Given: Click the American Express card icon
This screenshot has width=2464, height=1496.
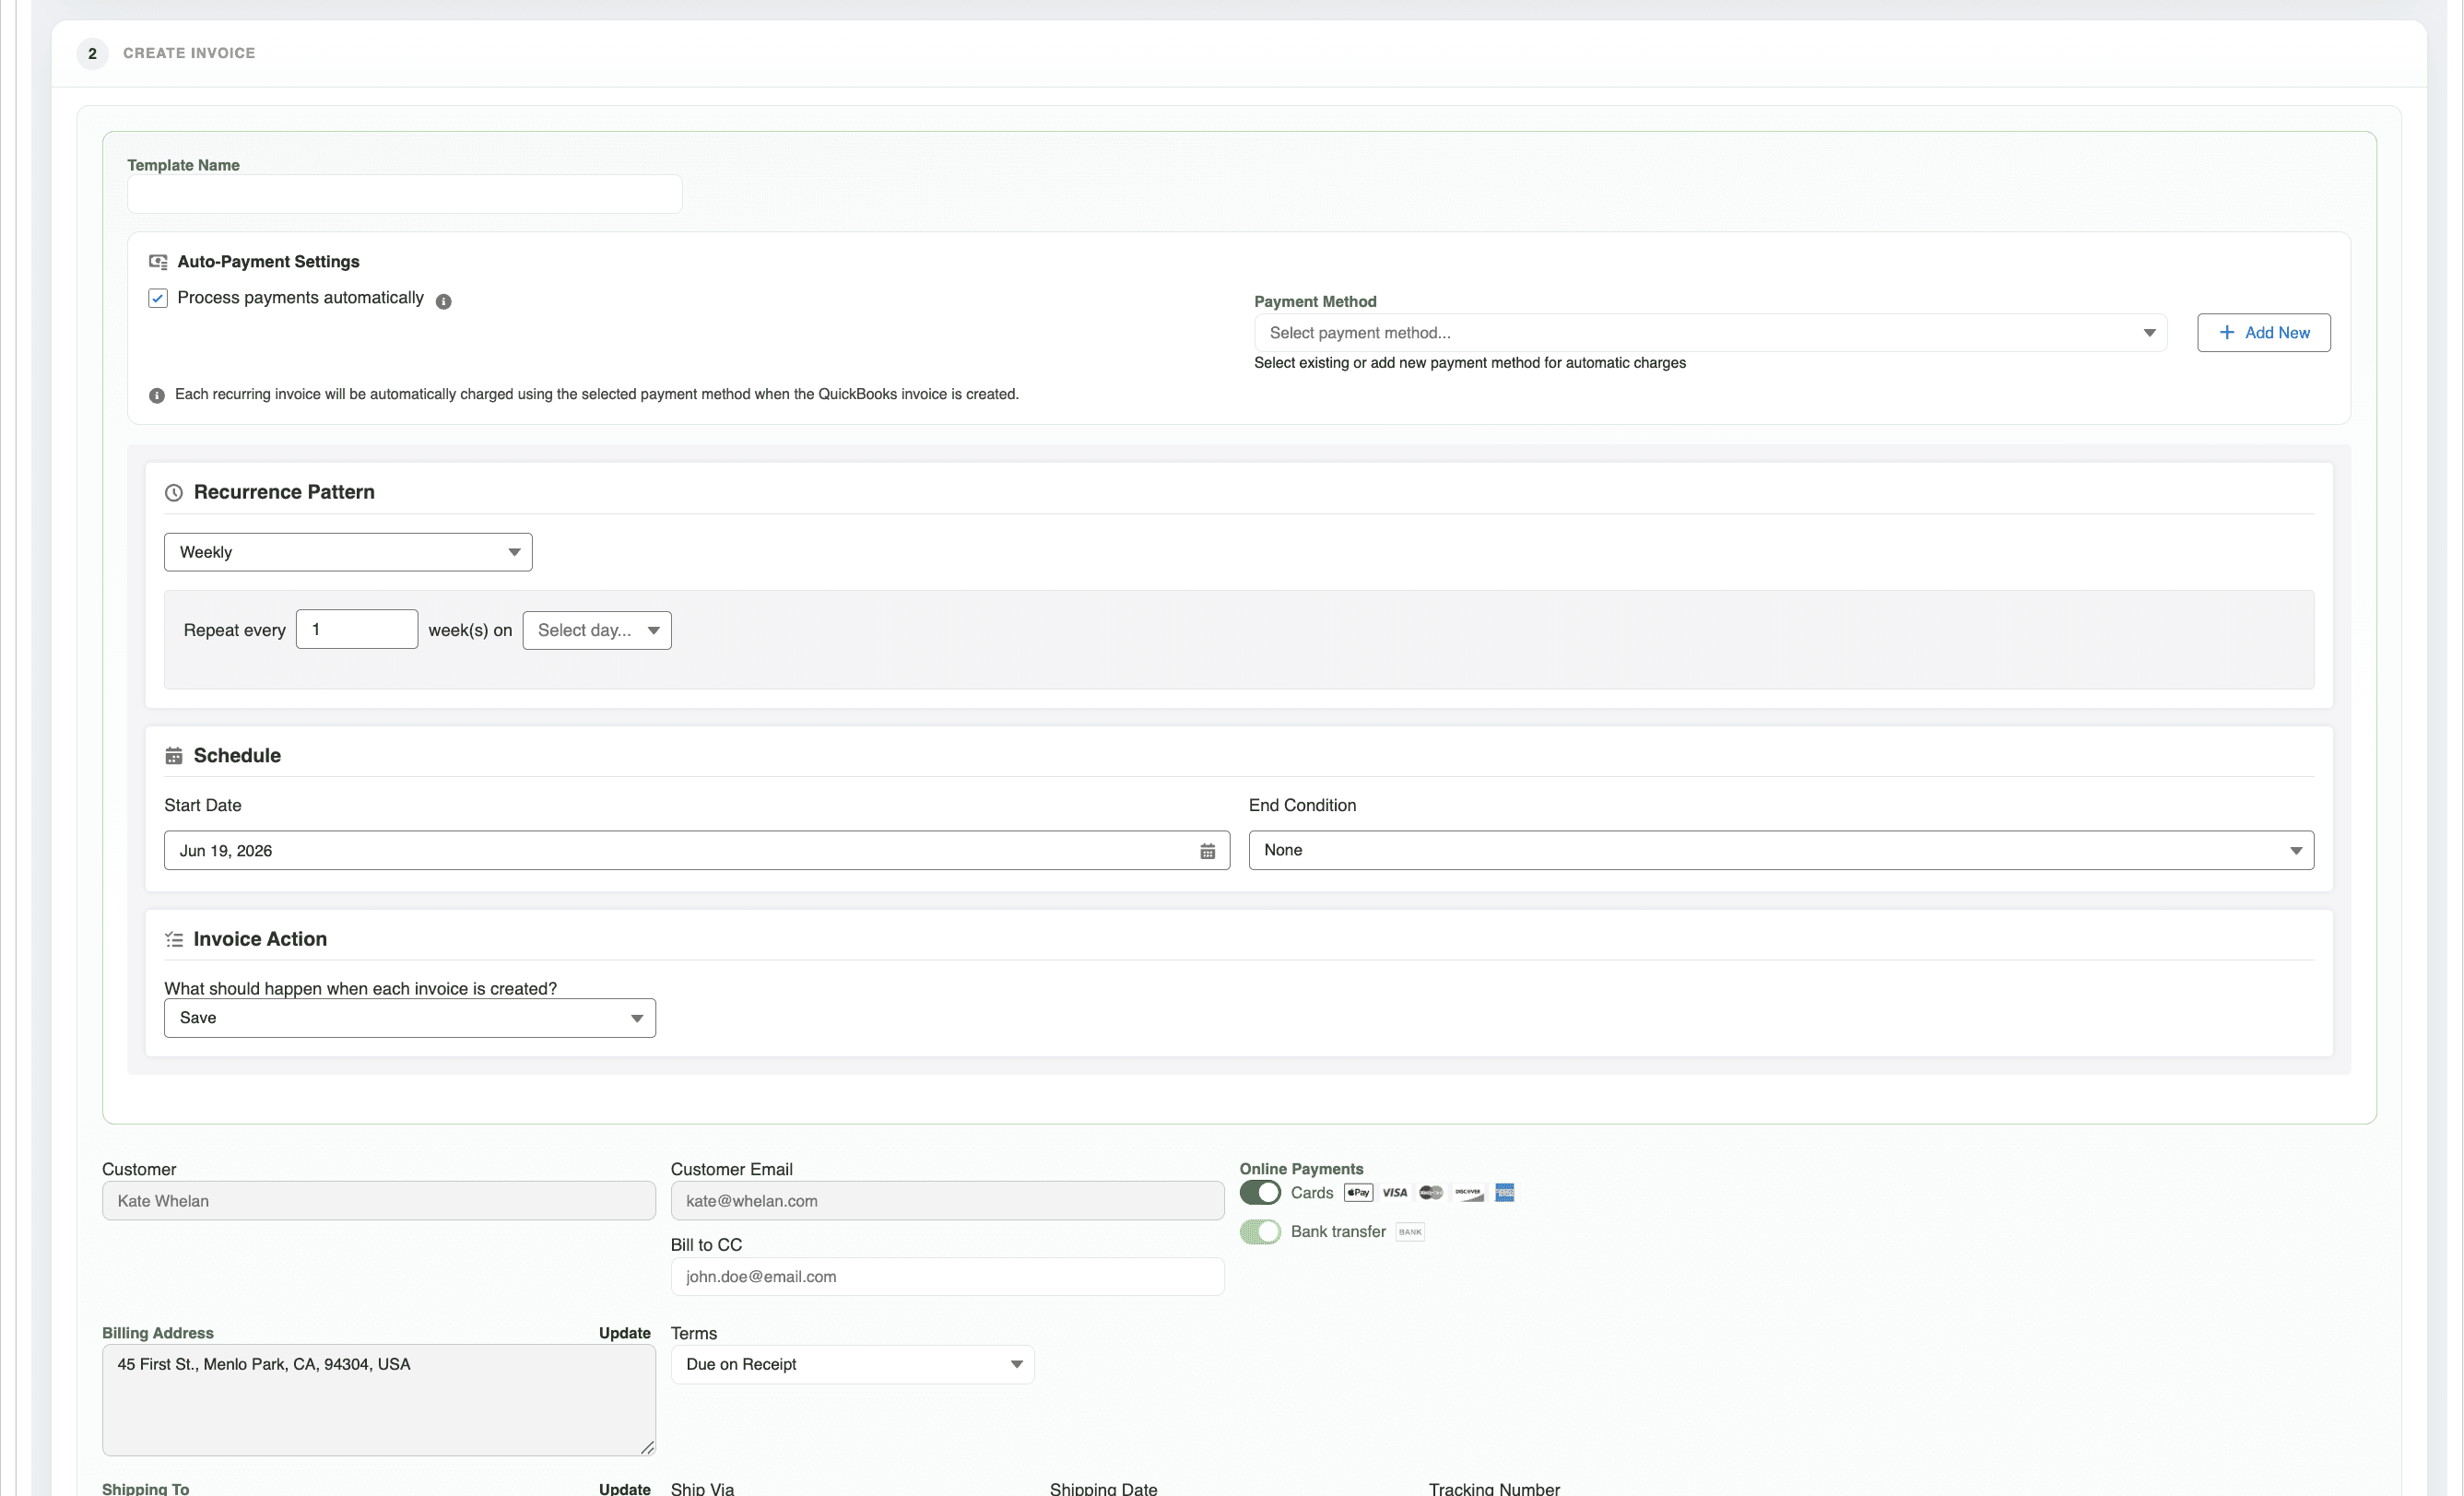Looking at the screenshot, I should [1505, 1192].
